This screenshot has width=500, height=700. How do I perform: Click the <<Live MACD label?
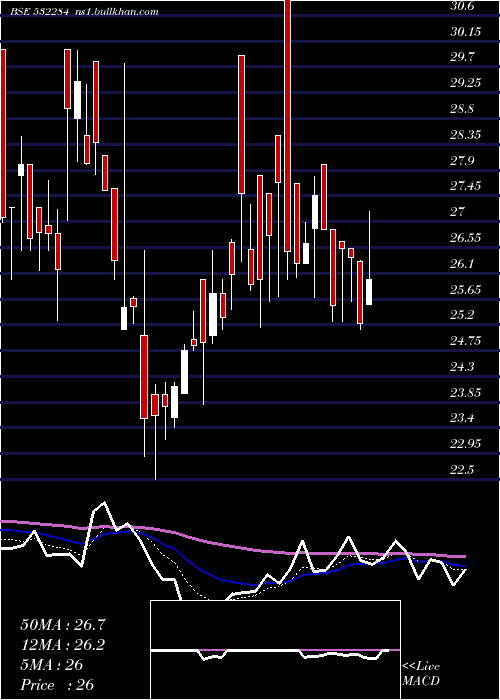[421, 673]
